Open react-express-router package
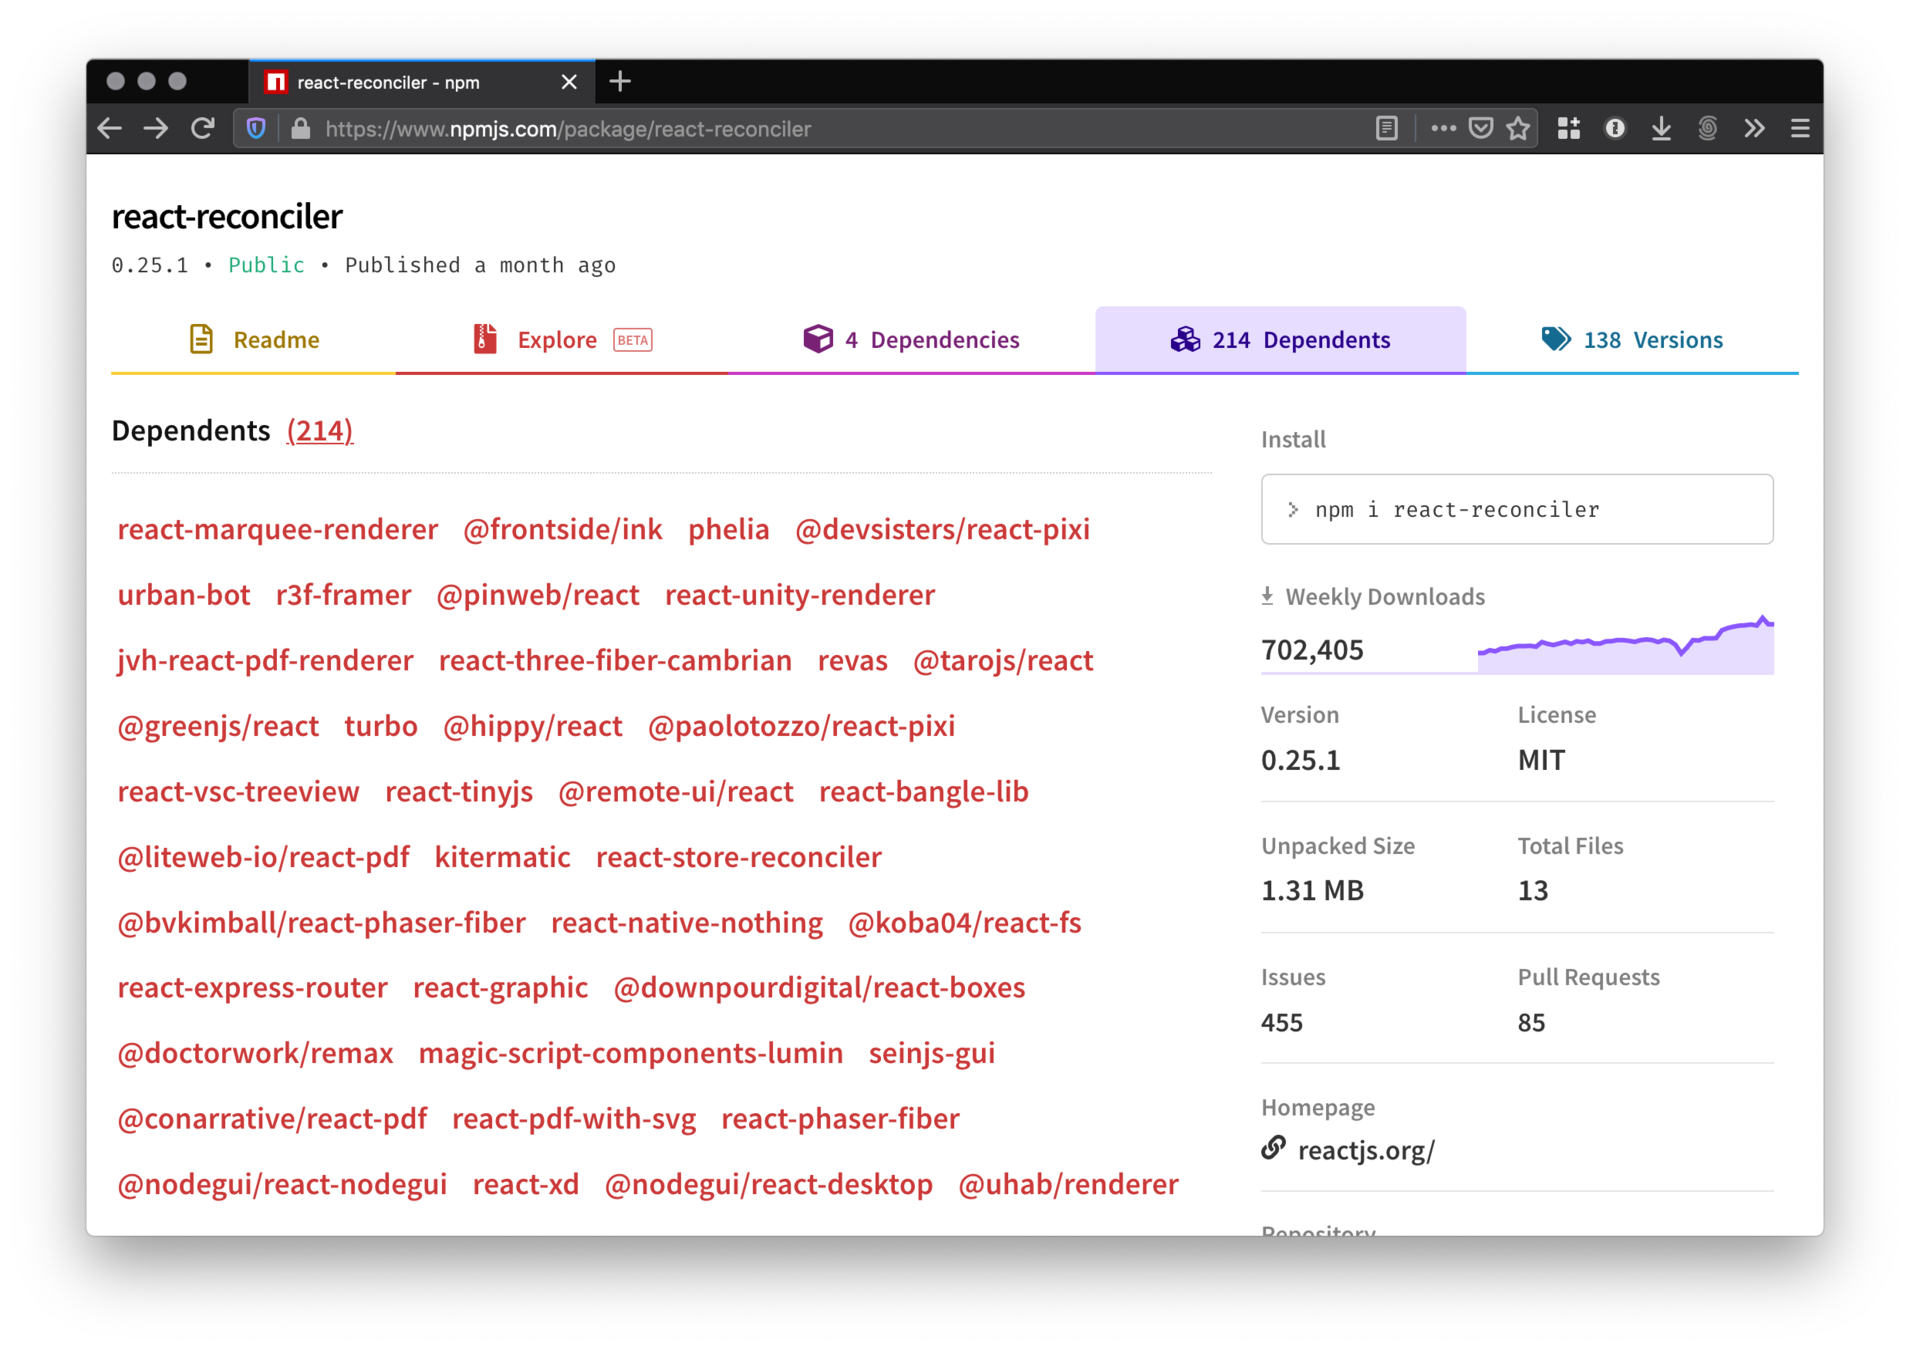This screenshot has height=1350, width=1910. point(252,988)
